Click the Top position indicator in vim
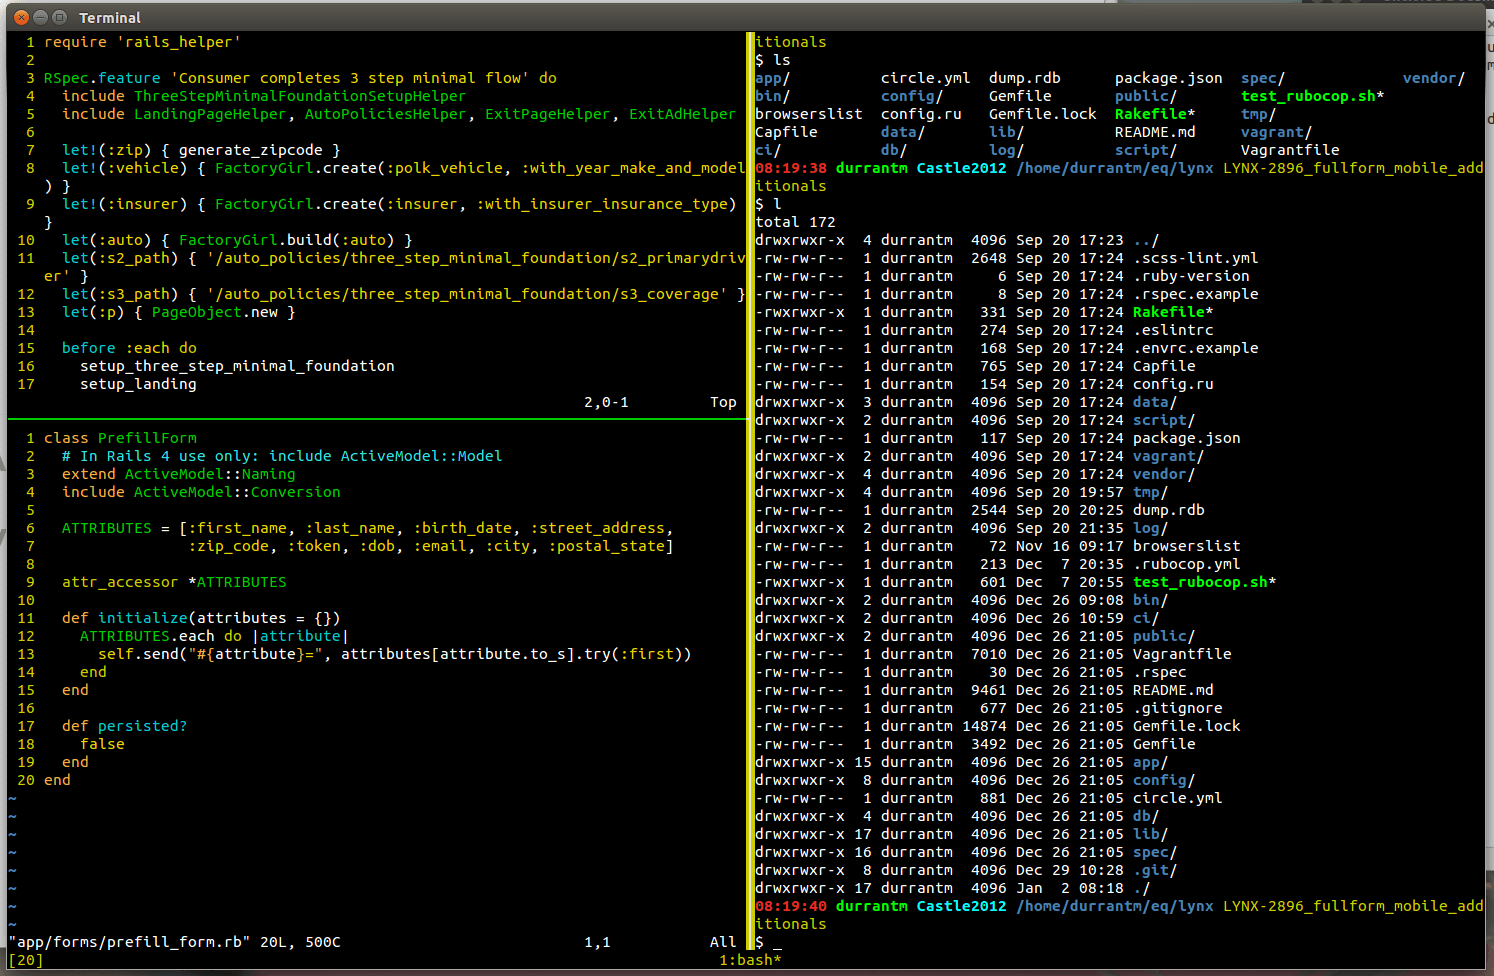Viewport: 1494px width, 976px height. [x=723, y=401]
